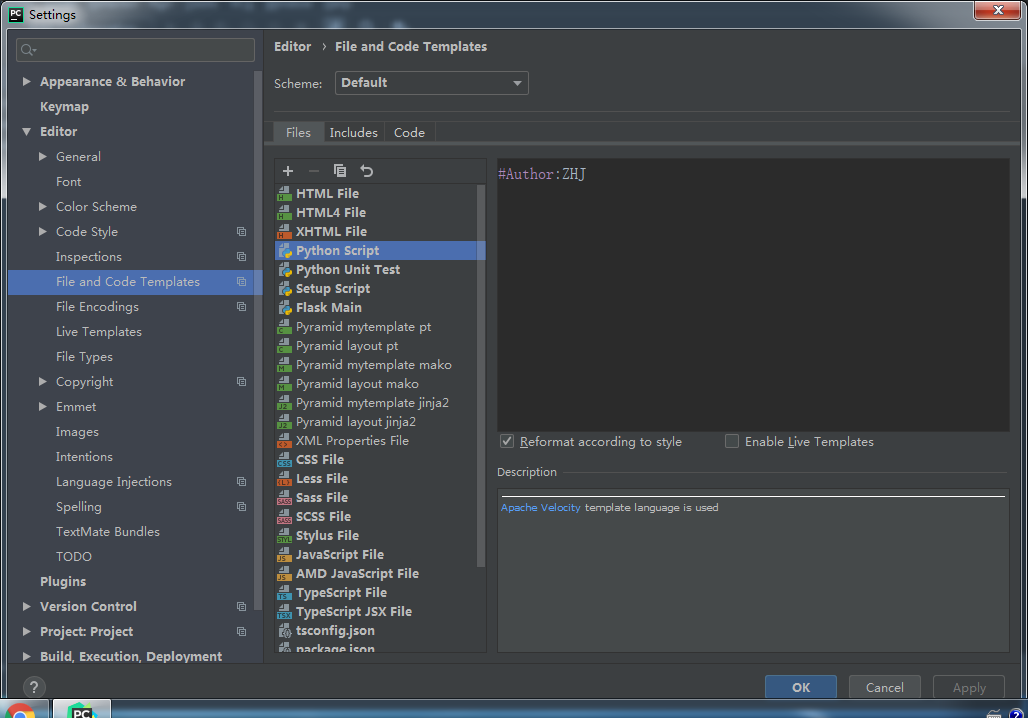Expand Version Control section
Screen dimensions: 1028x718
point(26,607)
